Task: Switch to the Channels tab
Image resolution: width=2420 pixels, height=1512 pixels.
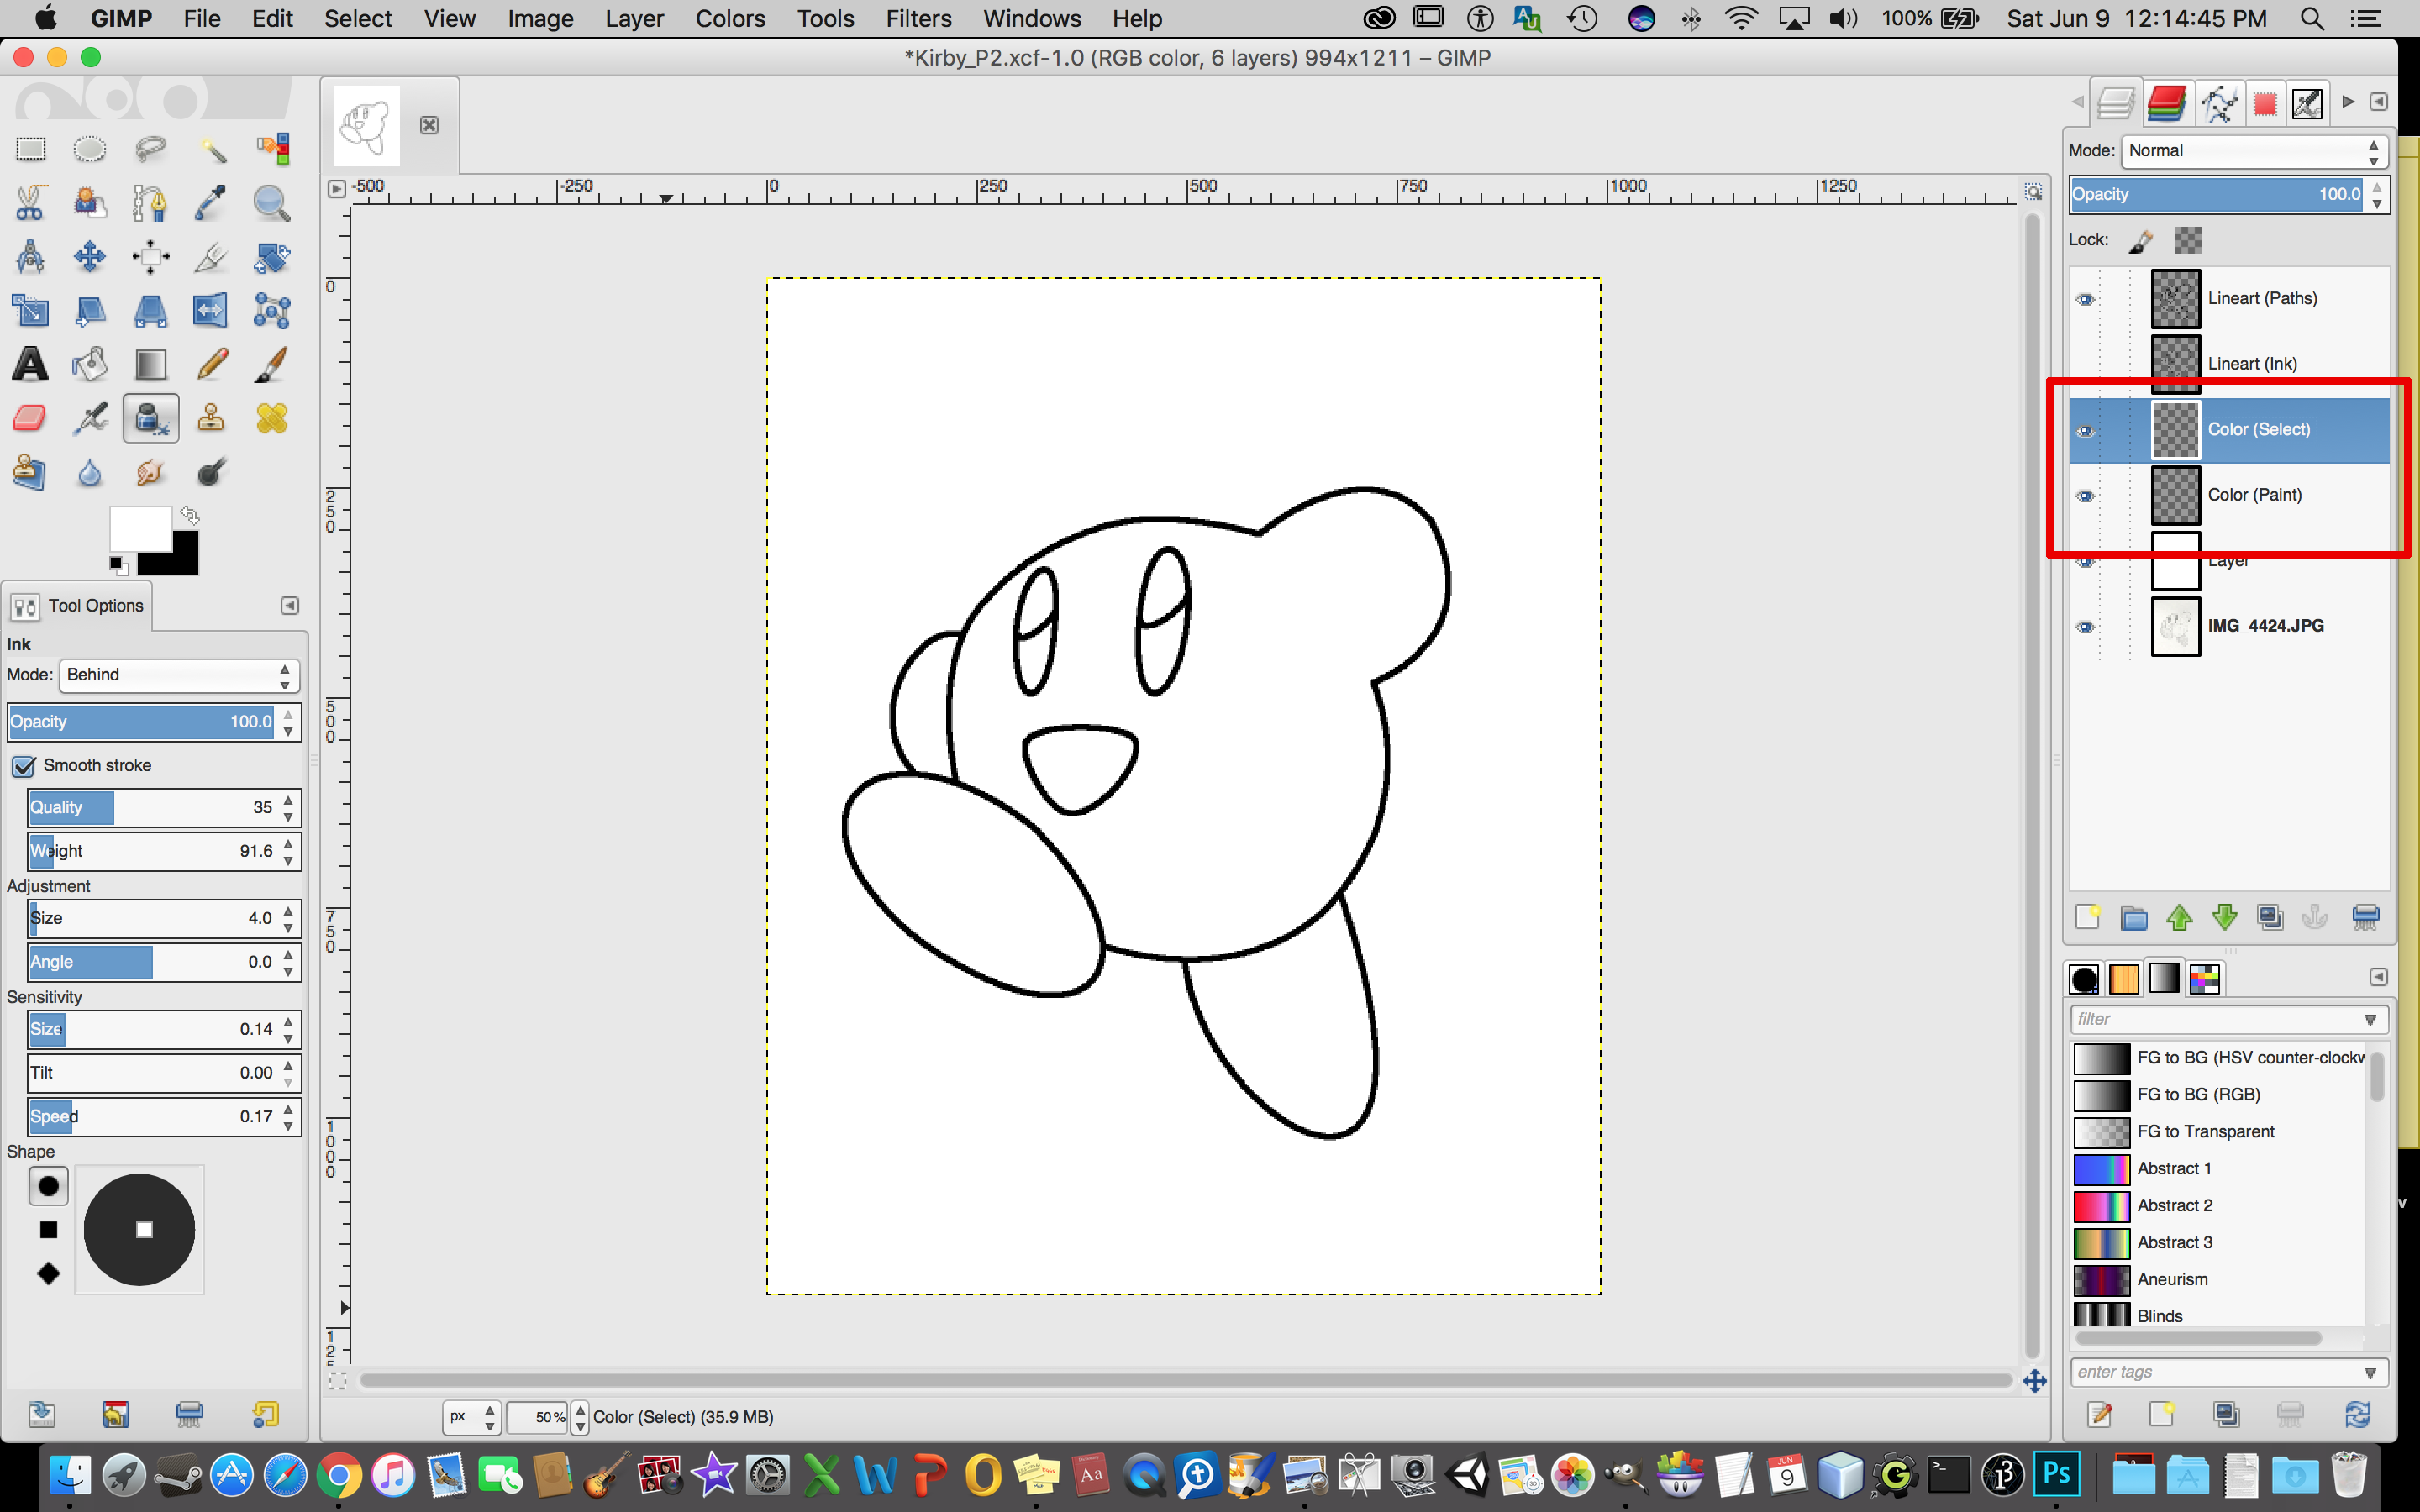Action: pos(2166,103)
